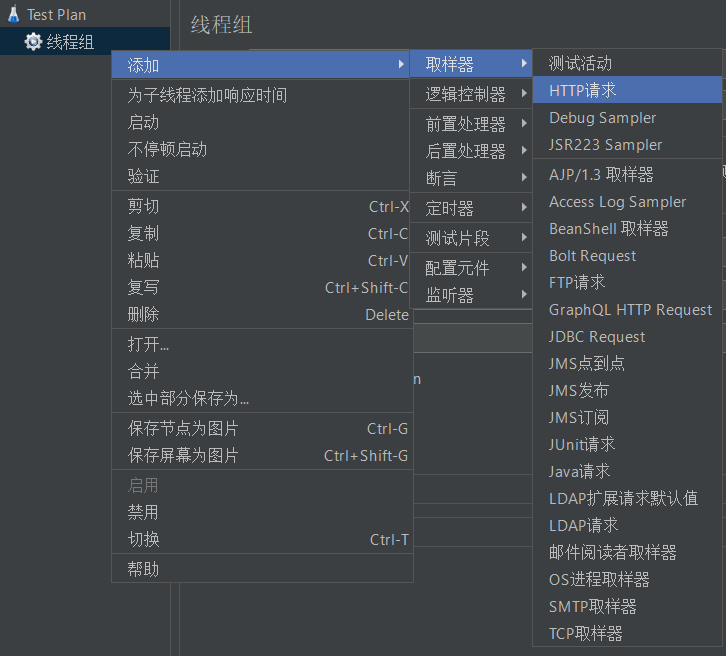Select JSR223 Sampler entry
The image size is (726, 656).
click(605, 145)
